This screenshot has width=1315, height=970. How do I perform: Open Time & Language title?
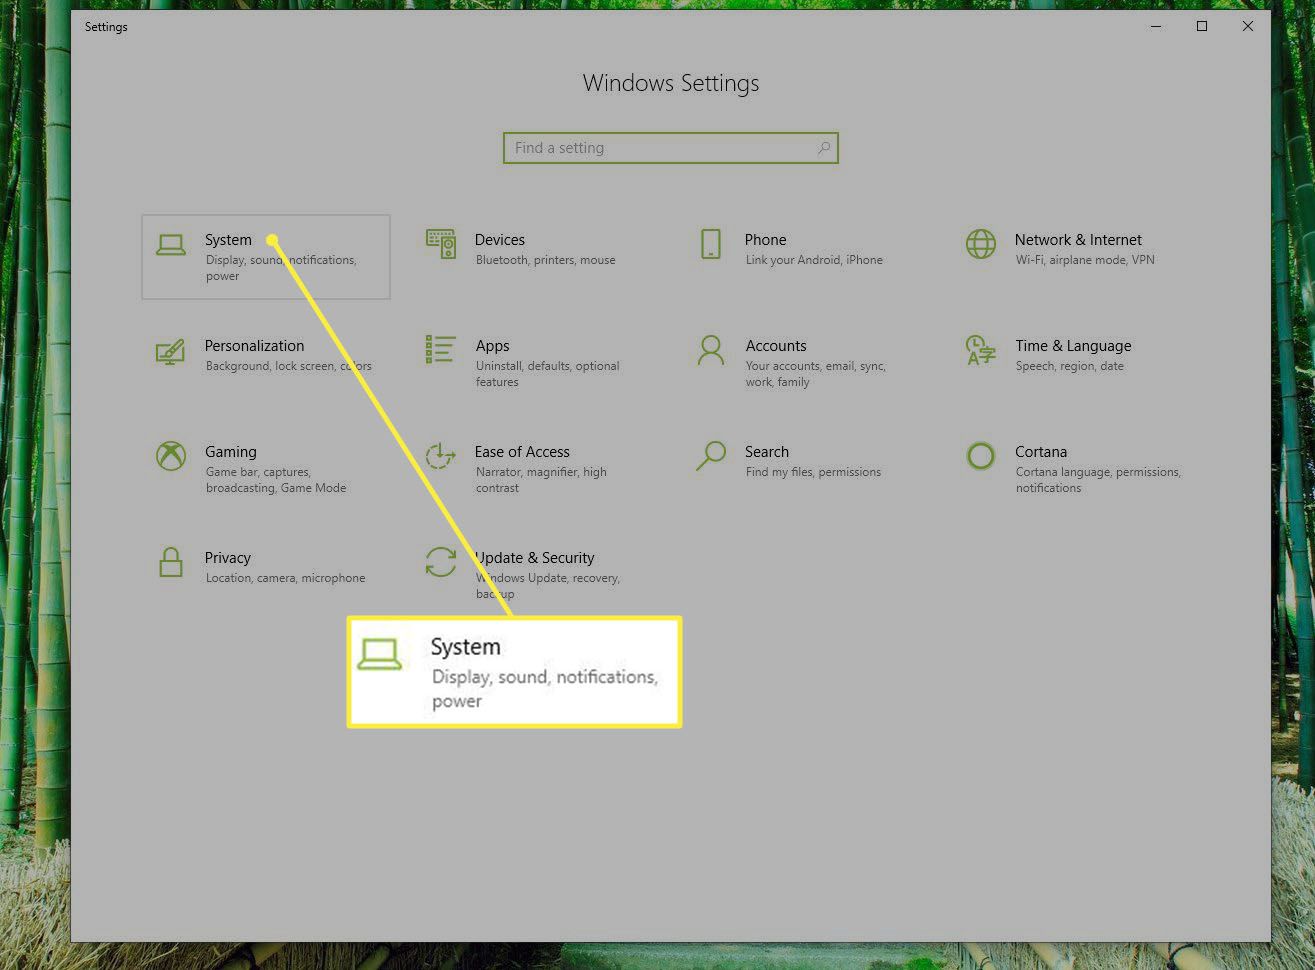pos(1074,346)
